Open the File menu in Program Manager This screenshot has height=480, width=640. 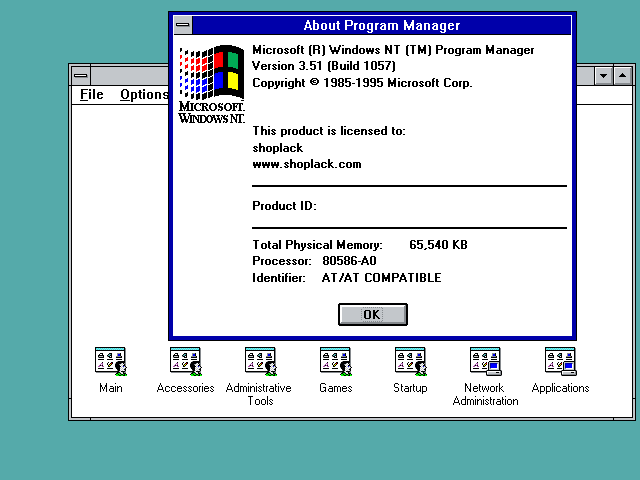point(92,94)
